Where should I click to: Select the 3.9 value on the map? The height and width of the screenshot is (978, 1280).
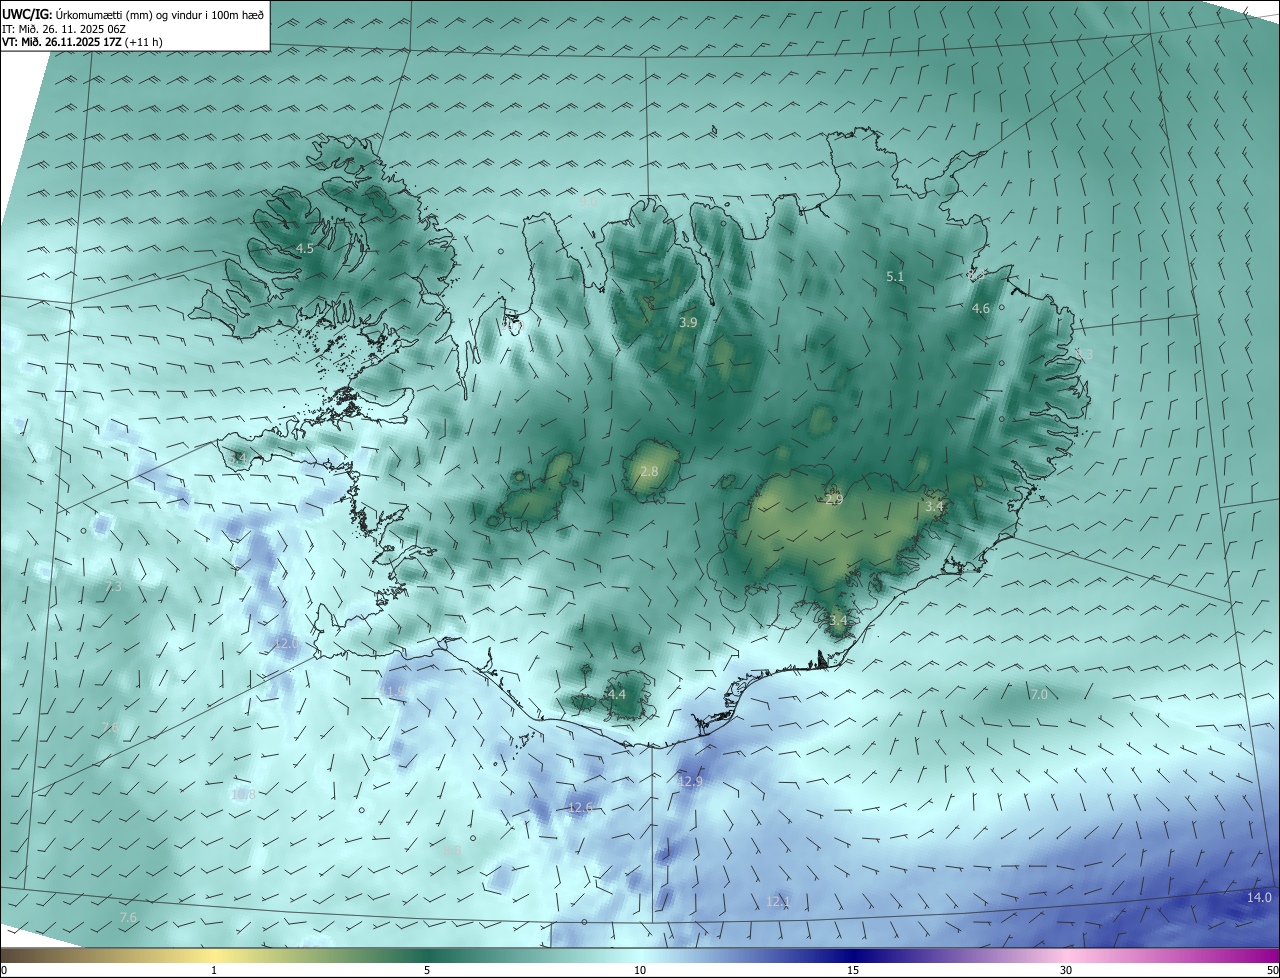pyautogui.click(x=688, y=322)
